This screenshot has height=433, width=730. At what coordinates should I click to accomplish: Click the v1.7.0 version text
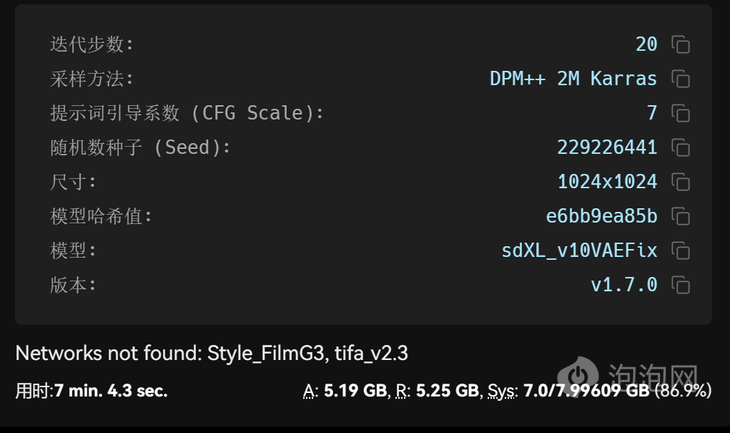tap(624, 285)
